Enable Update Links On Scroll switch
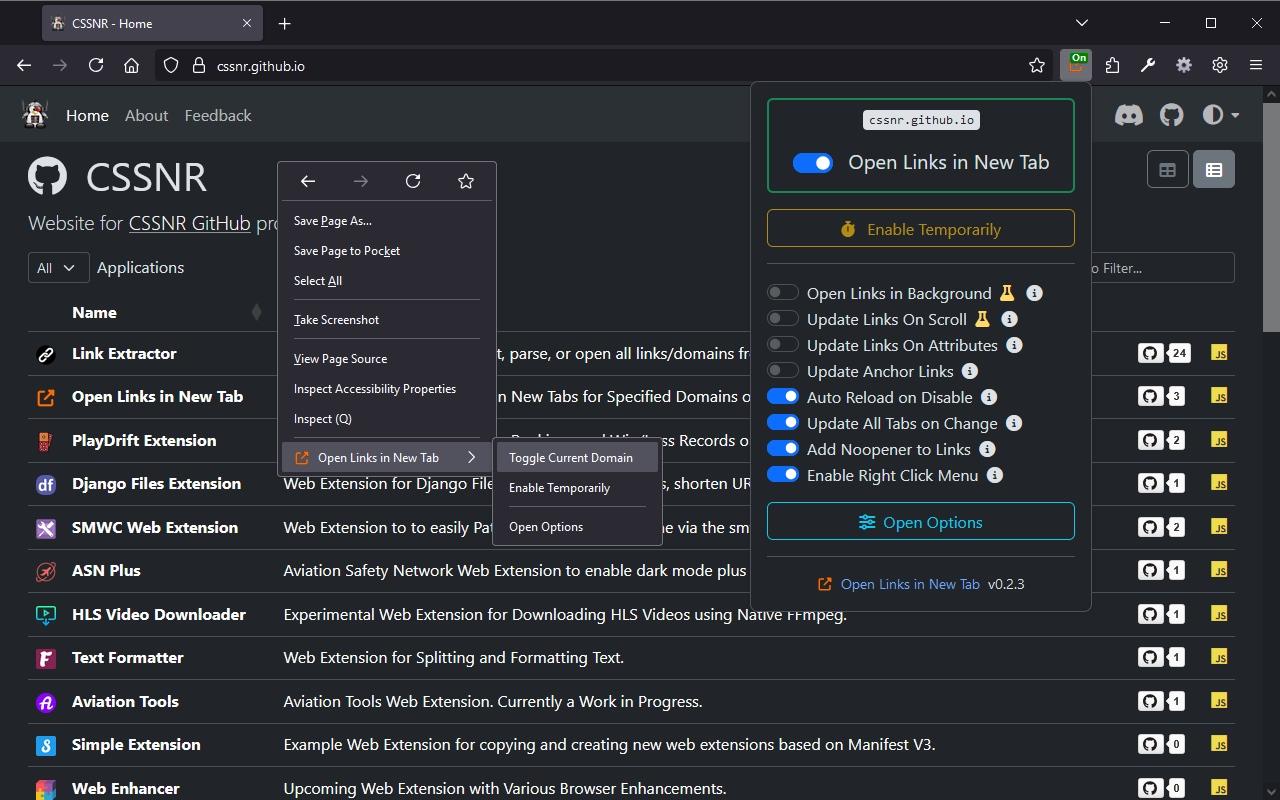The width and height of the screenshot is (1280, 800). [782, 319]
